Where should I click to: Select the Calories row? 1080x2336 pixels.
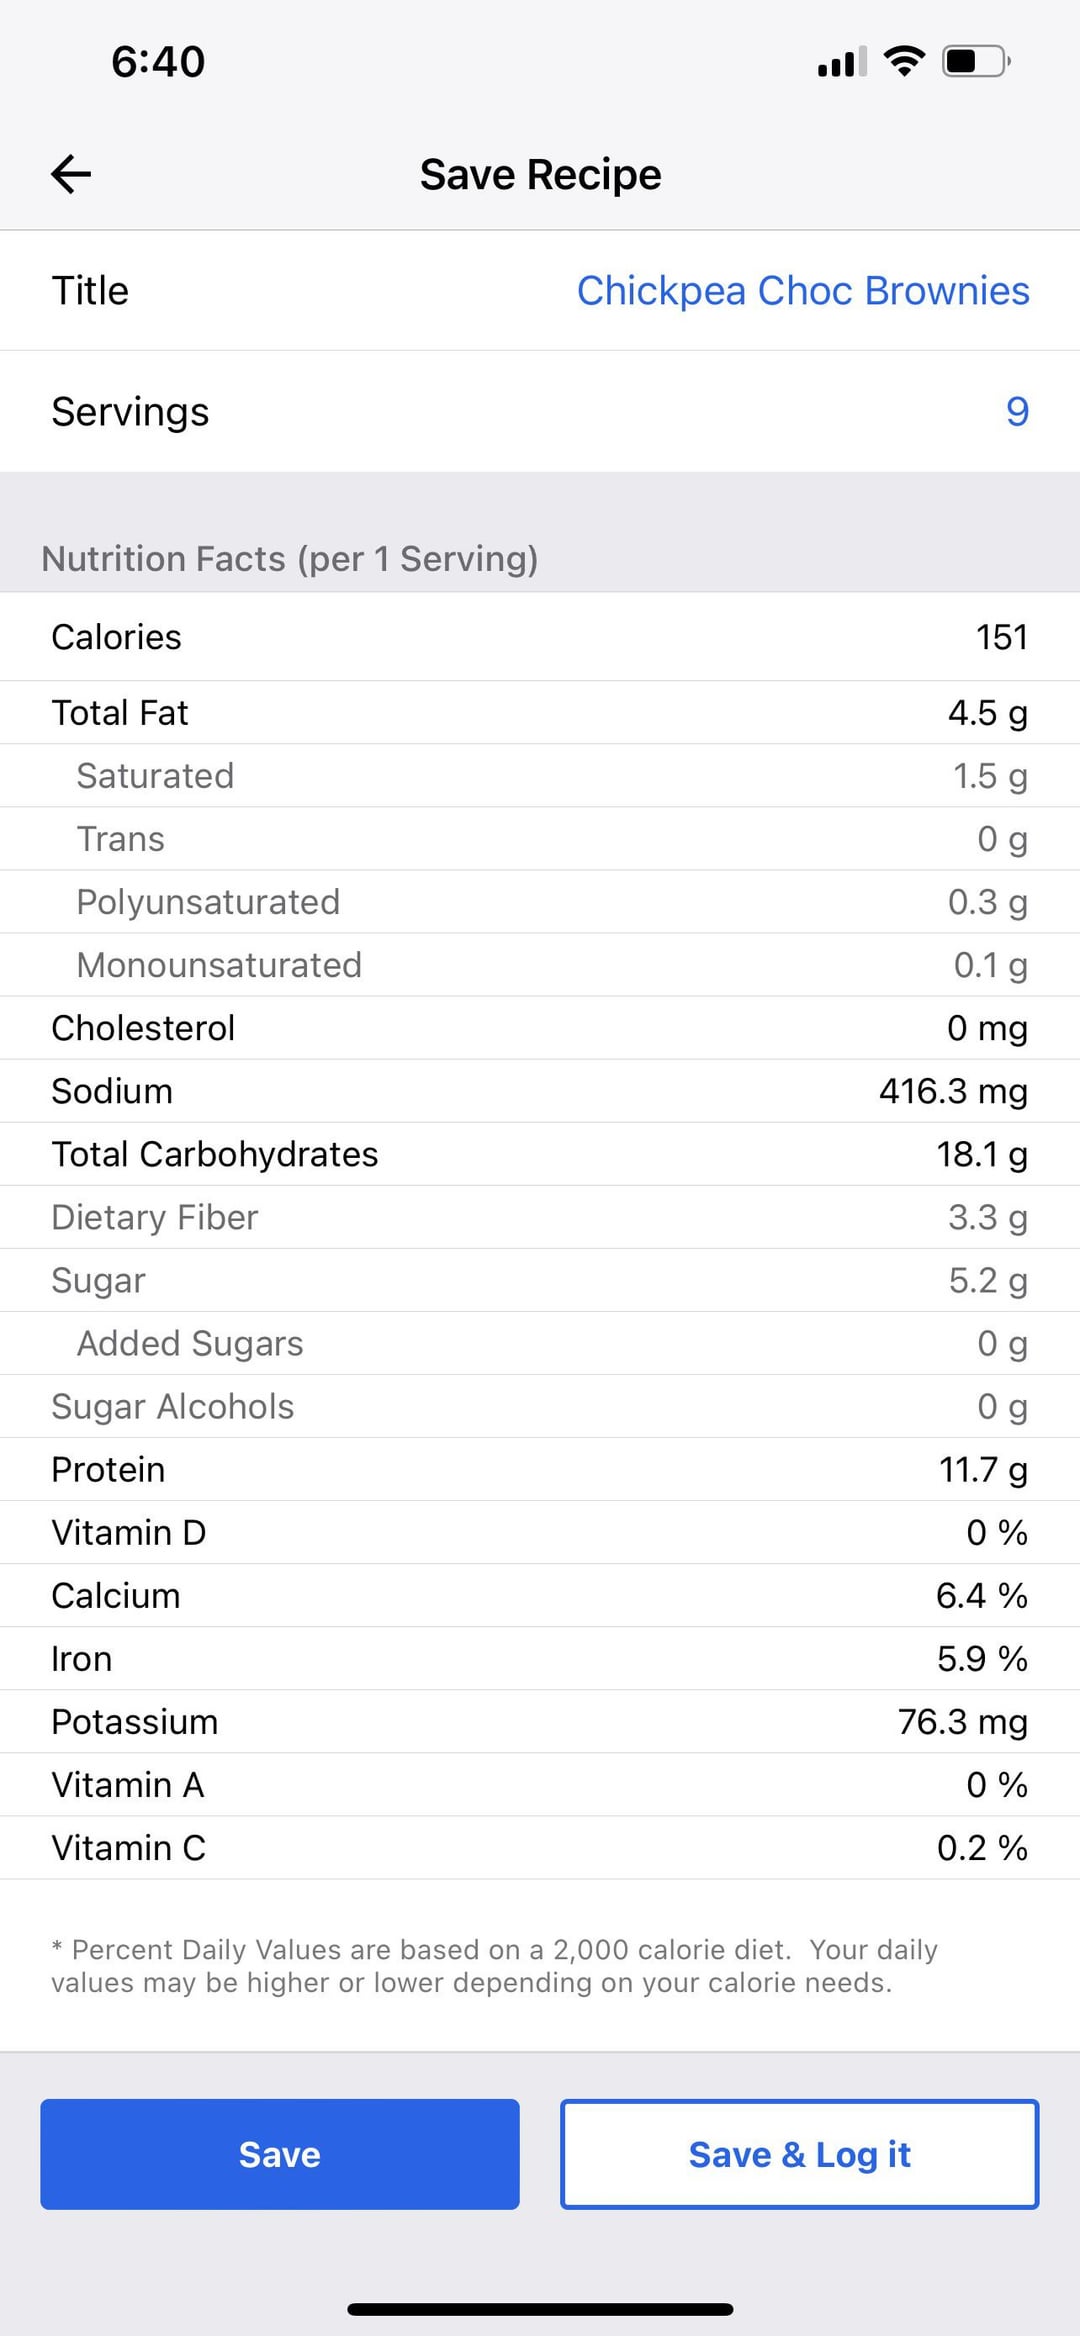click(x=540, y=637)
